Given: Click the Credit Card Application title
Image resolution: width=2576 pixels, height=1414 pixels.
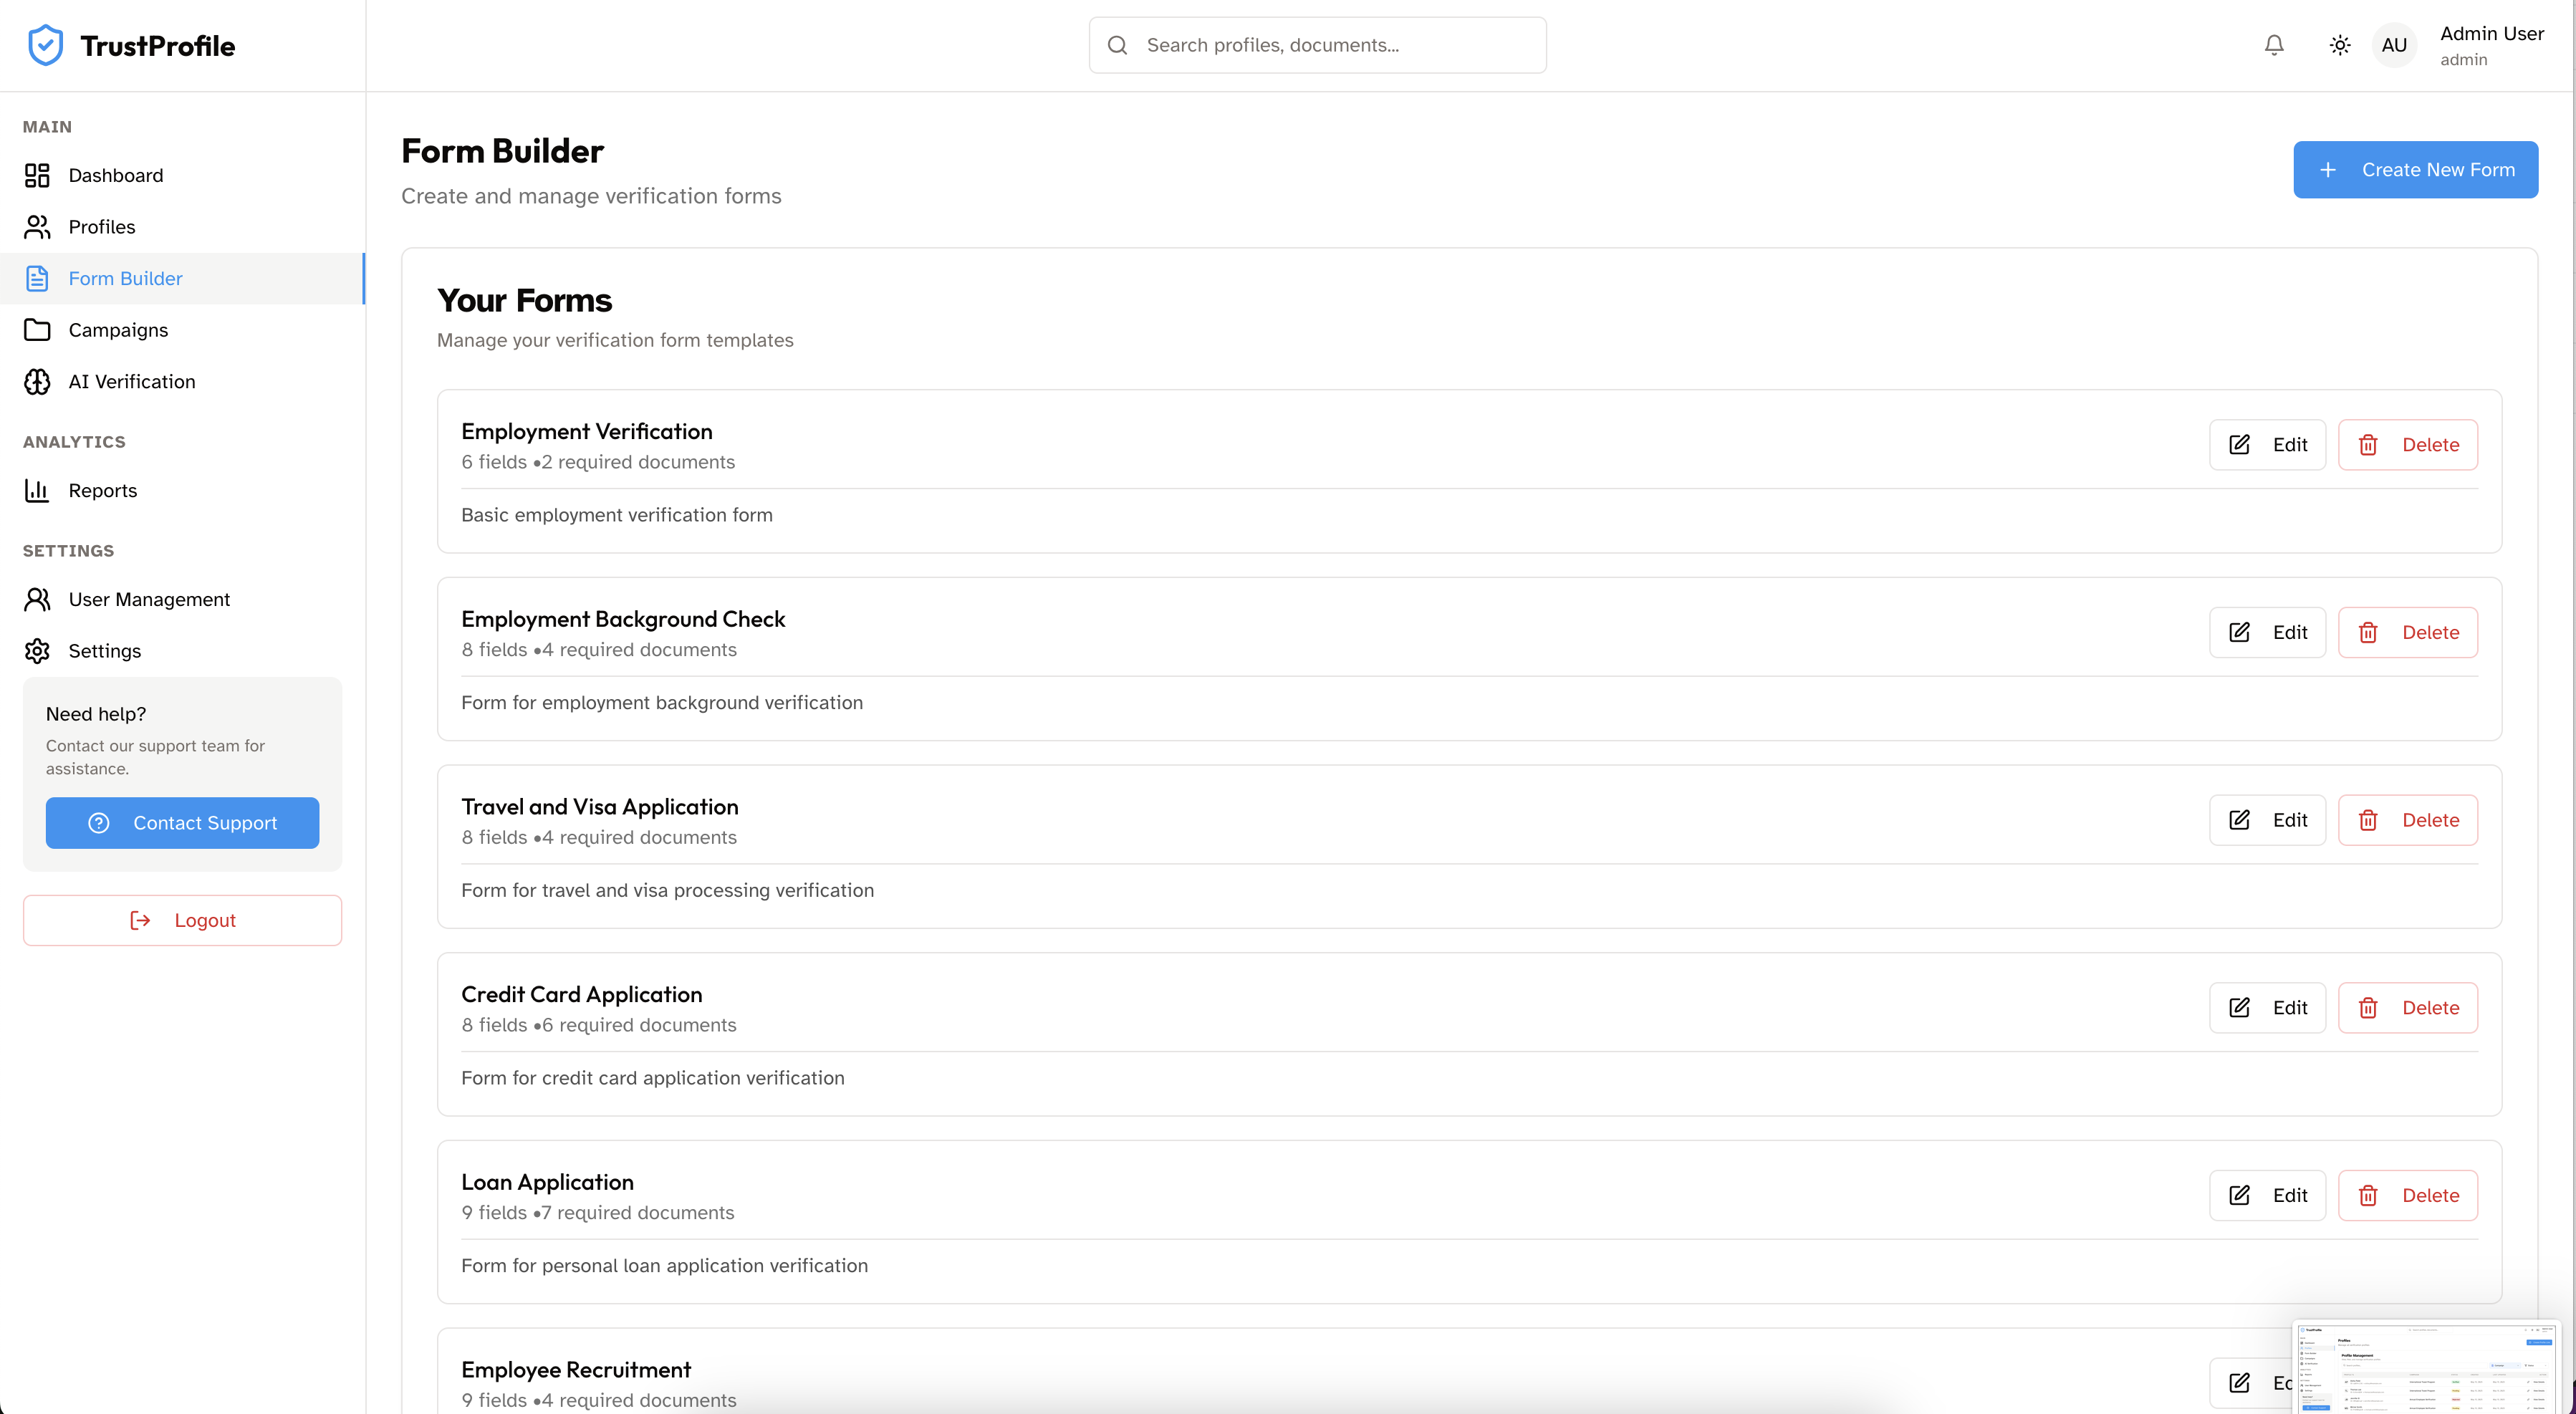Looking at the screenshot, I should [x=582, y=994].
